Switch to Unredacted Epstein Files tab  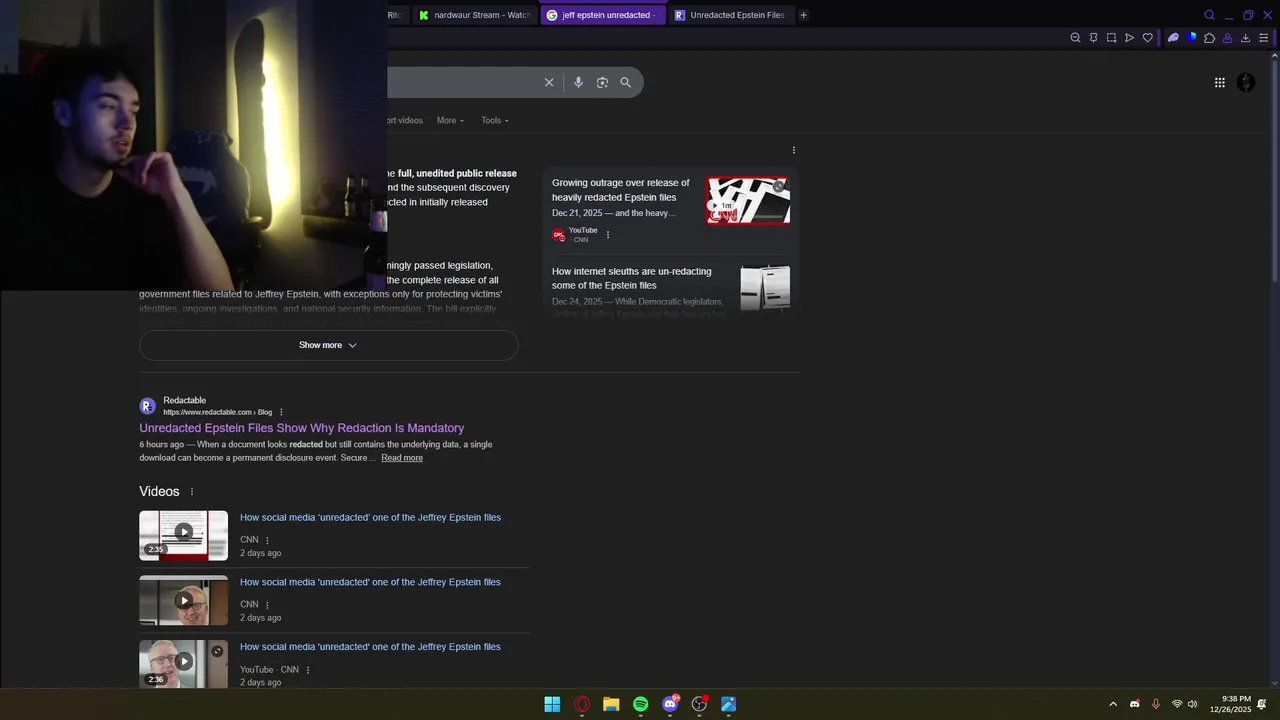731,15
